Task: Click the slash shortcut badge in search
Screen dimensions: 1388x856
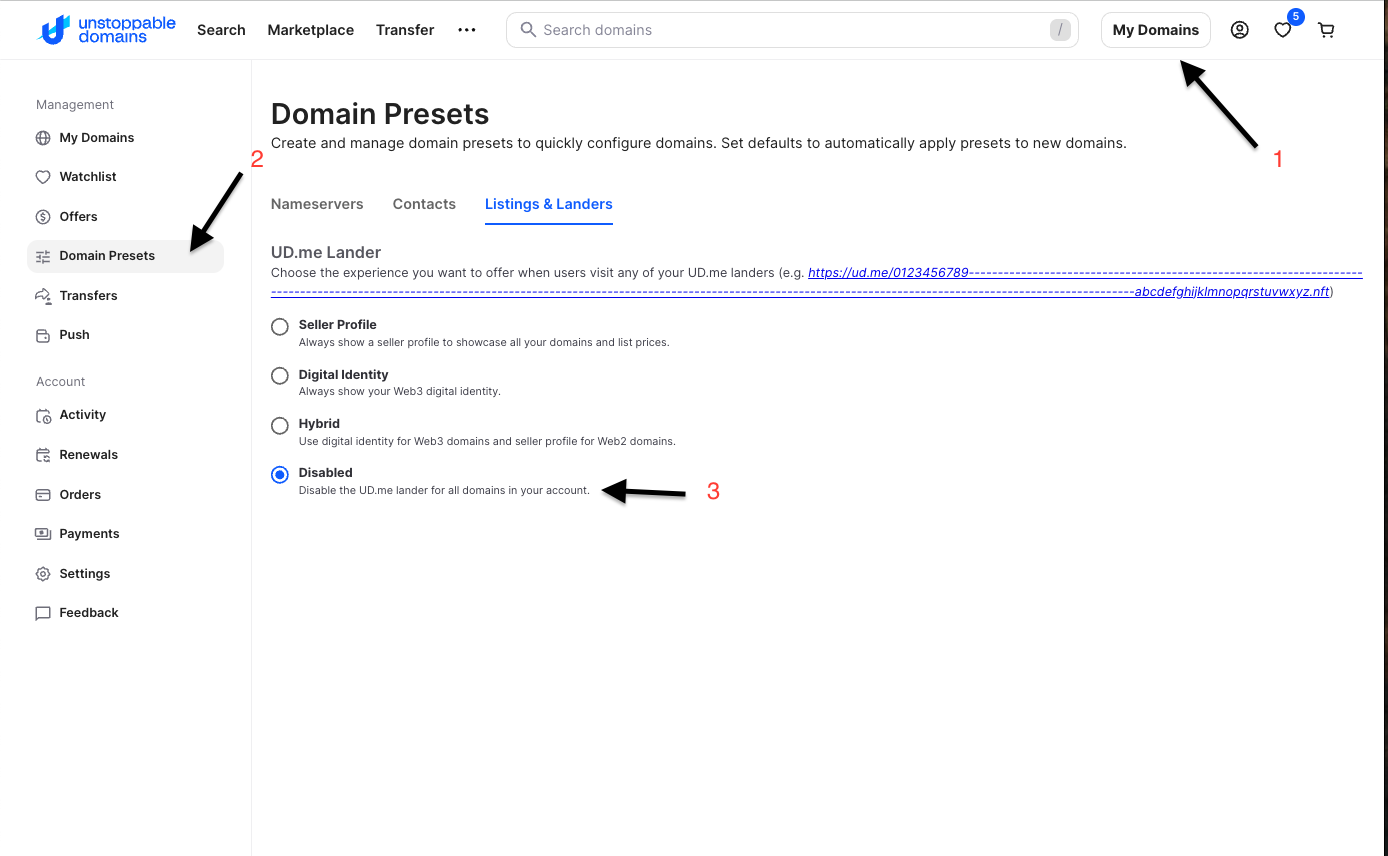Action: (1060, 30)
